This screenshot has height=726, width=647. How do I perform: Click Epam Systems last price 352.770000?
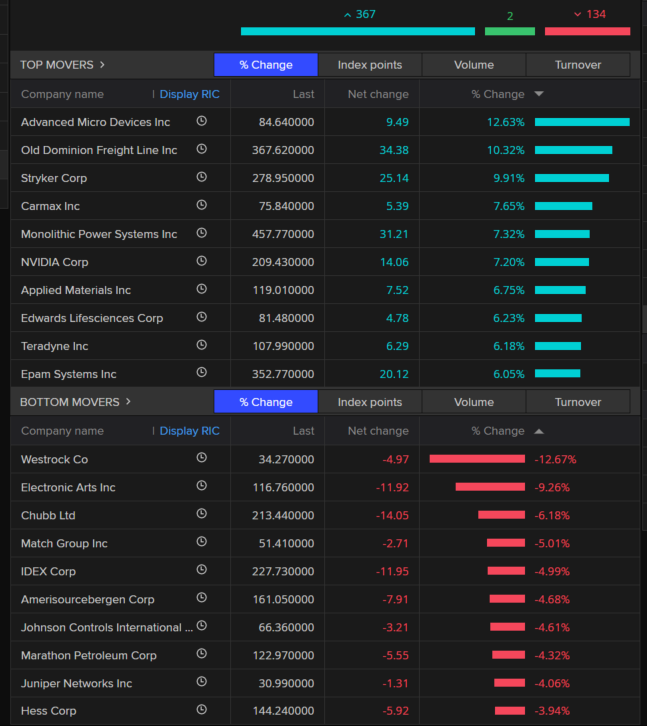click(x=283, y=374)
